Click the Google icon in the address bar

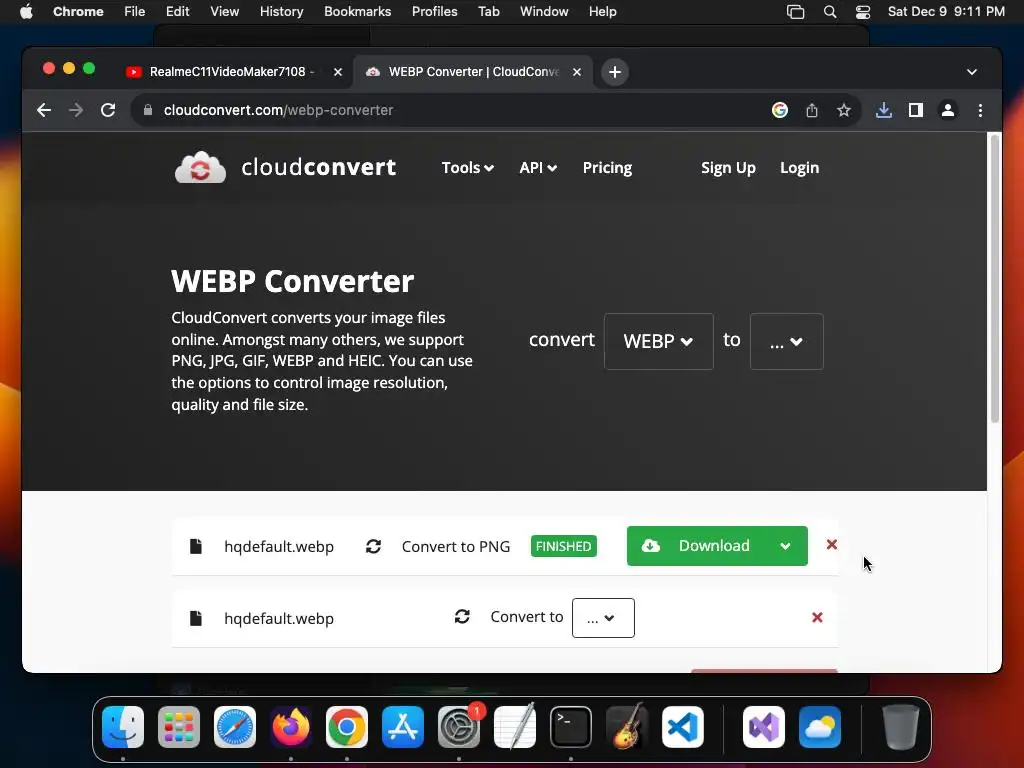pos(780,110)
